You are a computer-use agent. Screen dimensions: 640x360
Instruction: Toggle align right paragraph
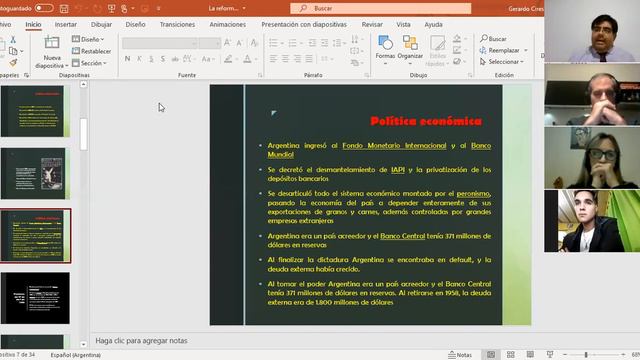pyautogui.click(x=297, y=59)
